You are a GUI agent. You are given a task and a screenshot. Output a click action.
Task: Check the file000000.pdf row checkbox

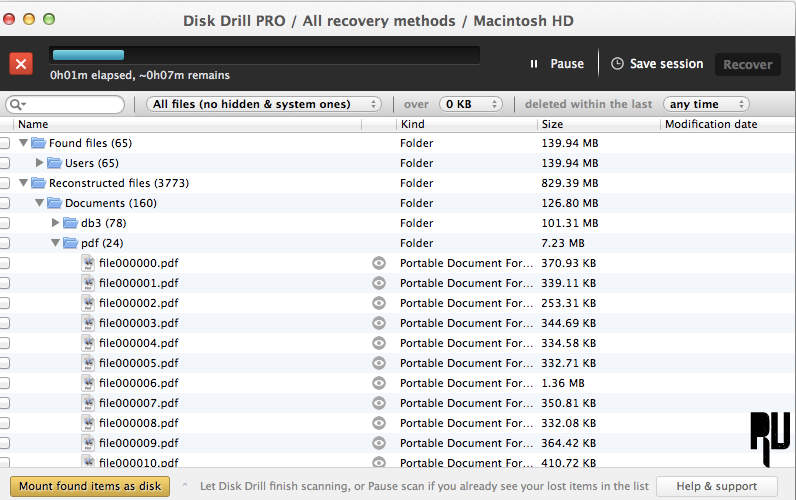[4, 263]
